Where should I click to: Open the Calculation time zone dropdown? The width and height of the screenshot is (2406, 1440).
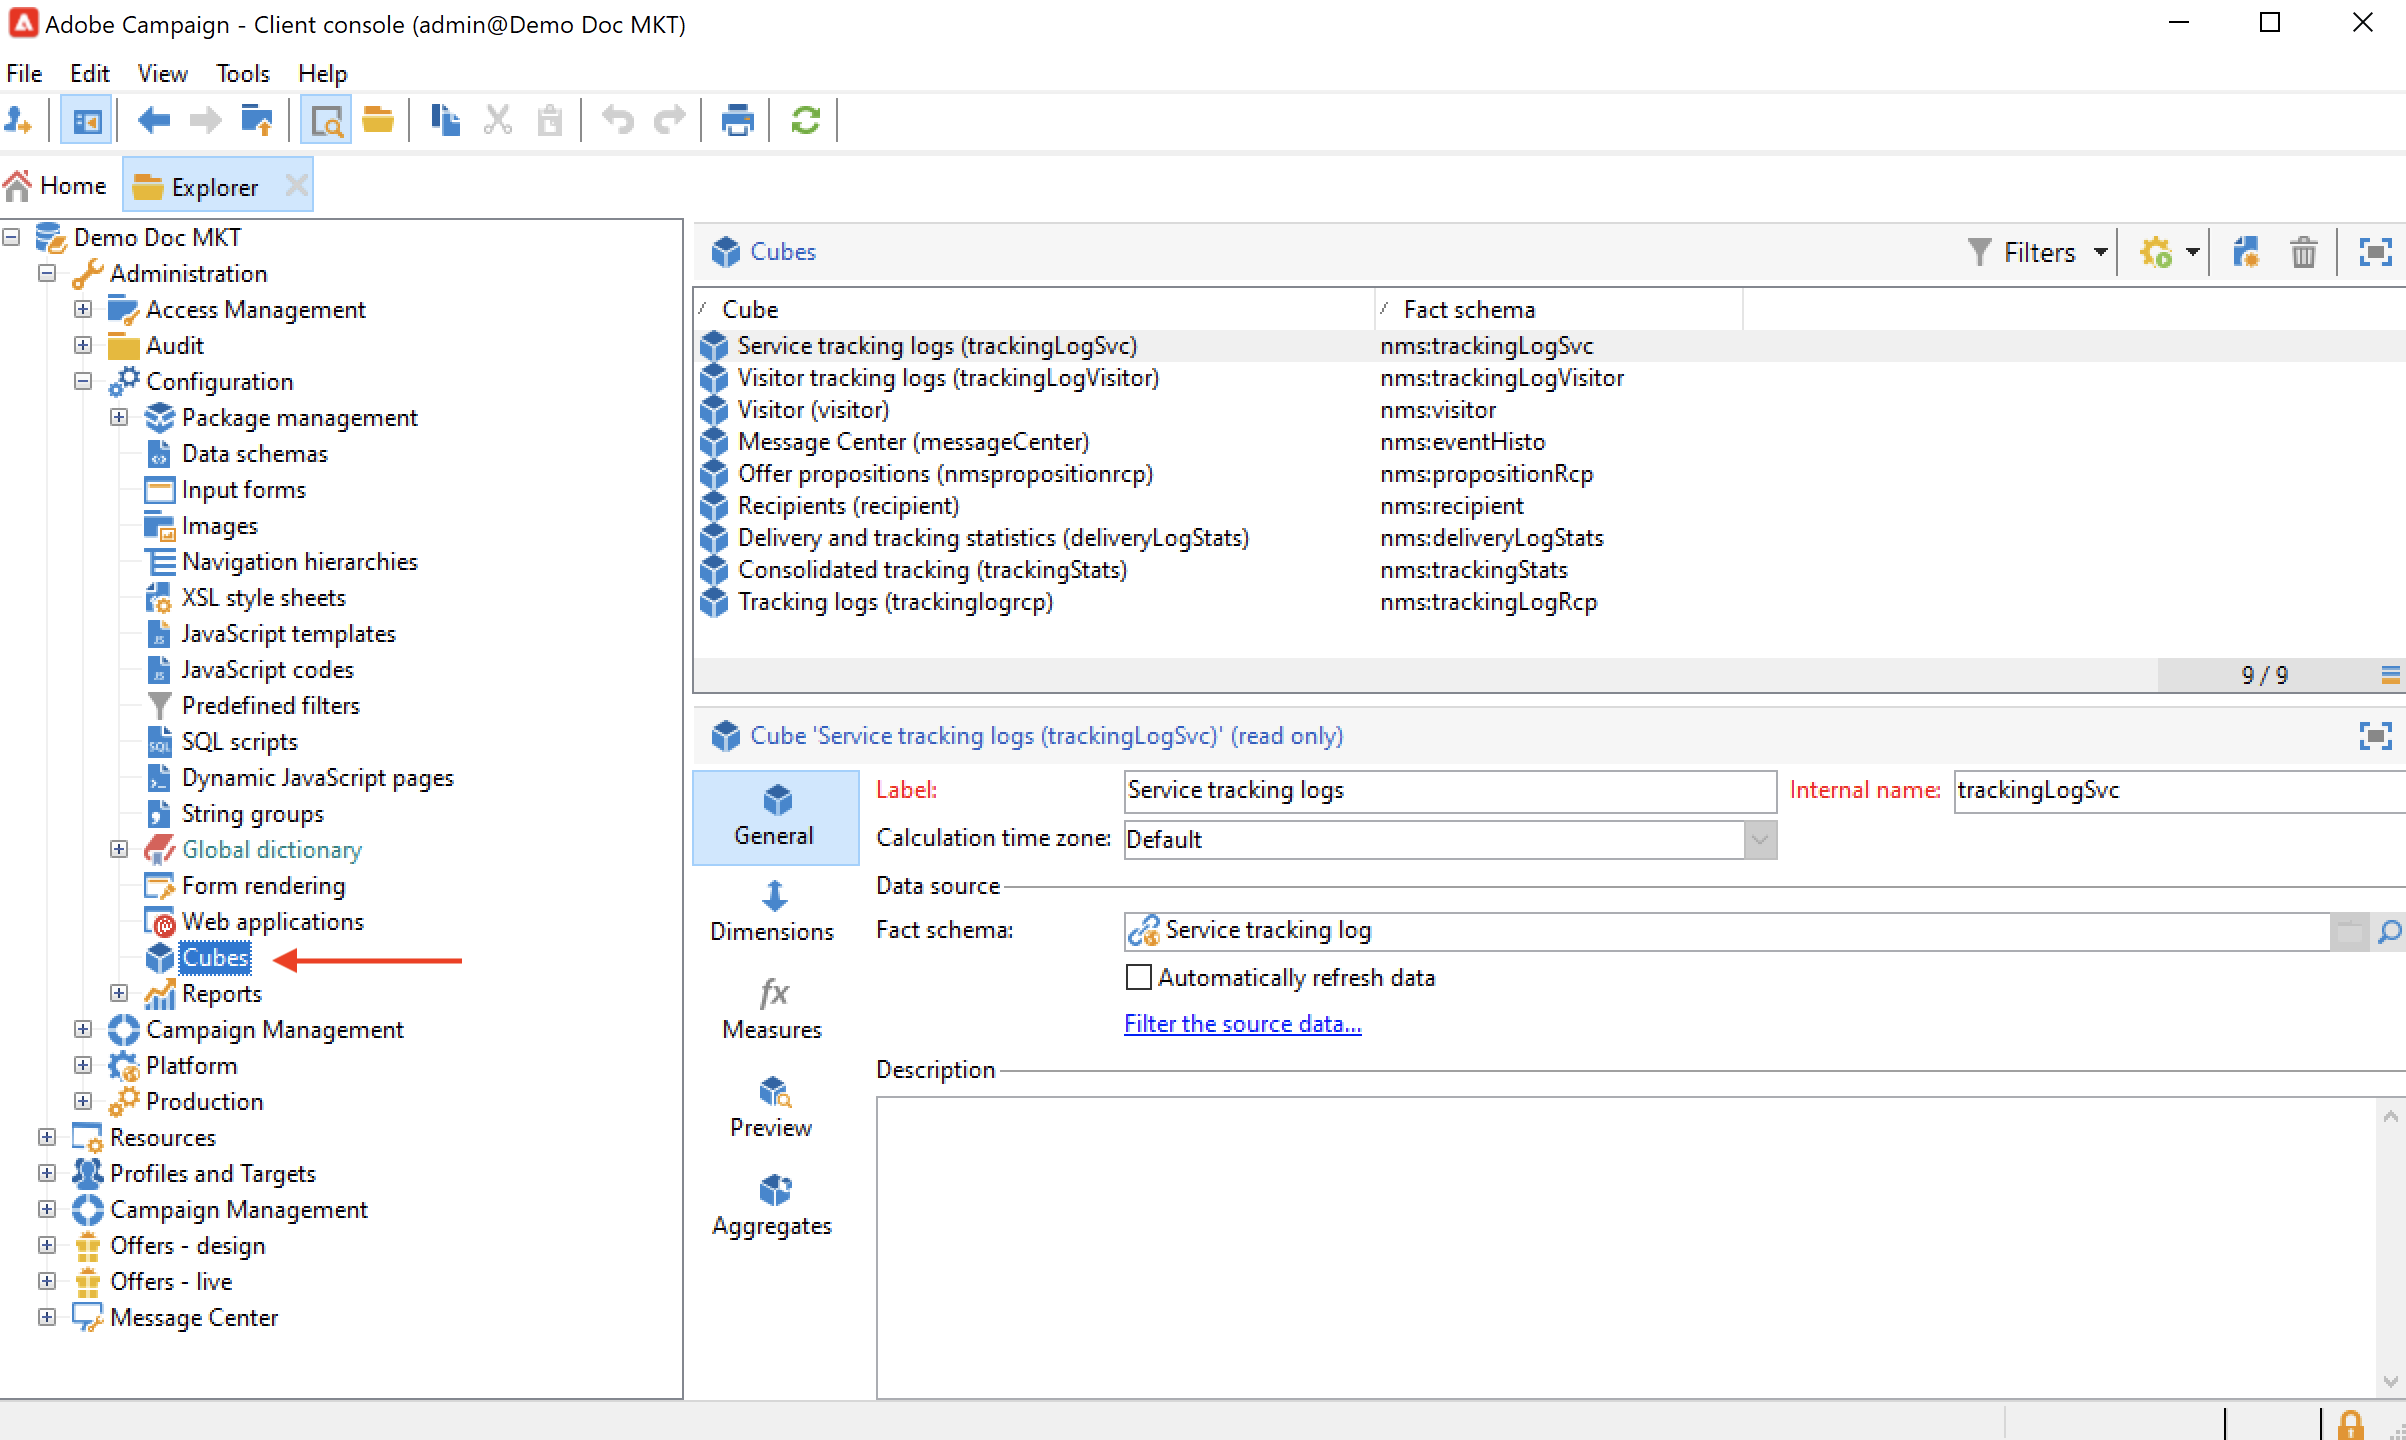pyautogui.click(x=1760, y=839)
